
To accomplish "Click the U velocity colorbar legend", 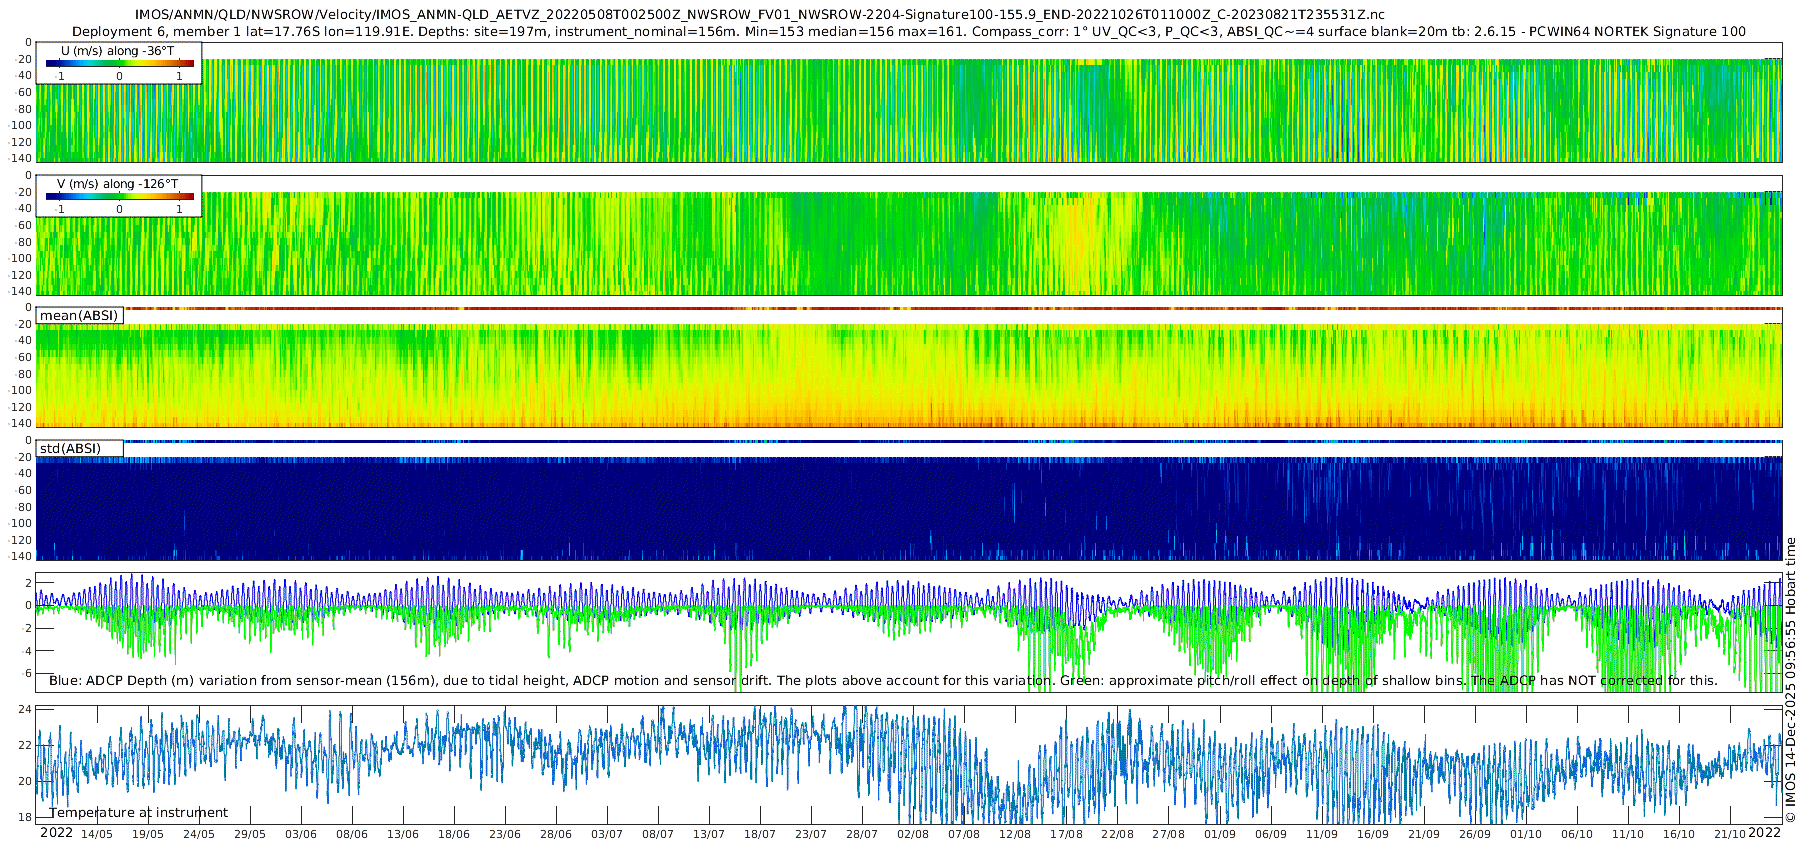I will pyautogui.click(x=119, y=63).
